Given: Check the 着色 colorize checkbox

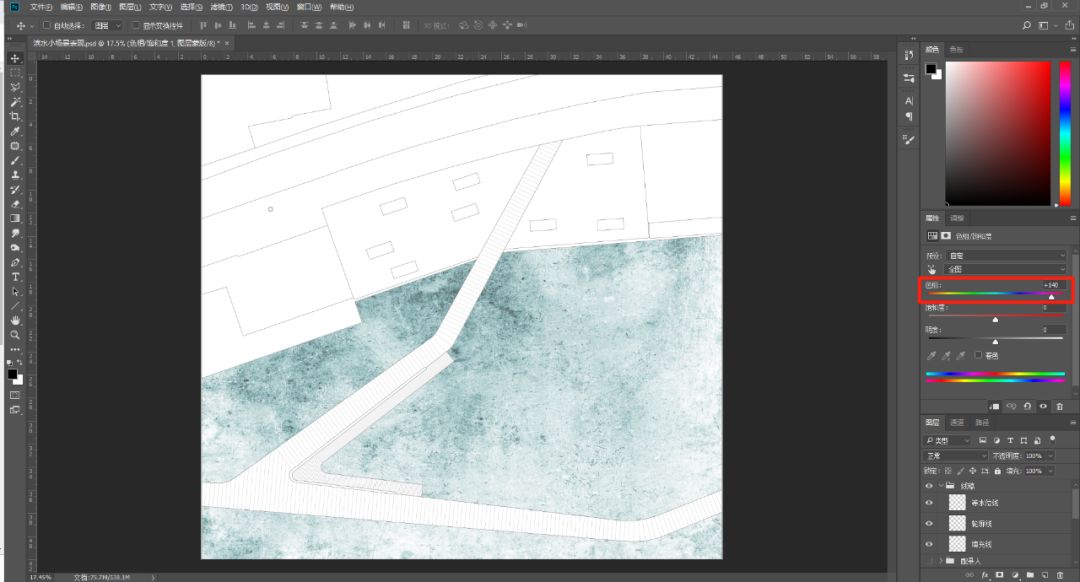Looking at the screenshot, I should [x=978, y=355].
